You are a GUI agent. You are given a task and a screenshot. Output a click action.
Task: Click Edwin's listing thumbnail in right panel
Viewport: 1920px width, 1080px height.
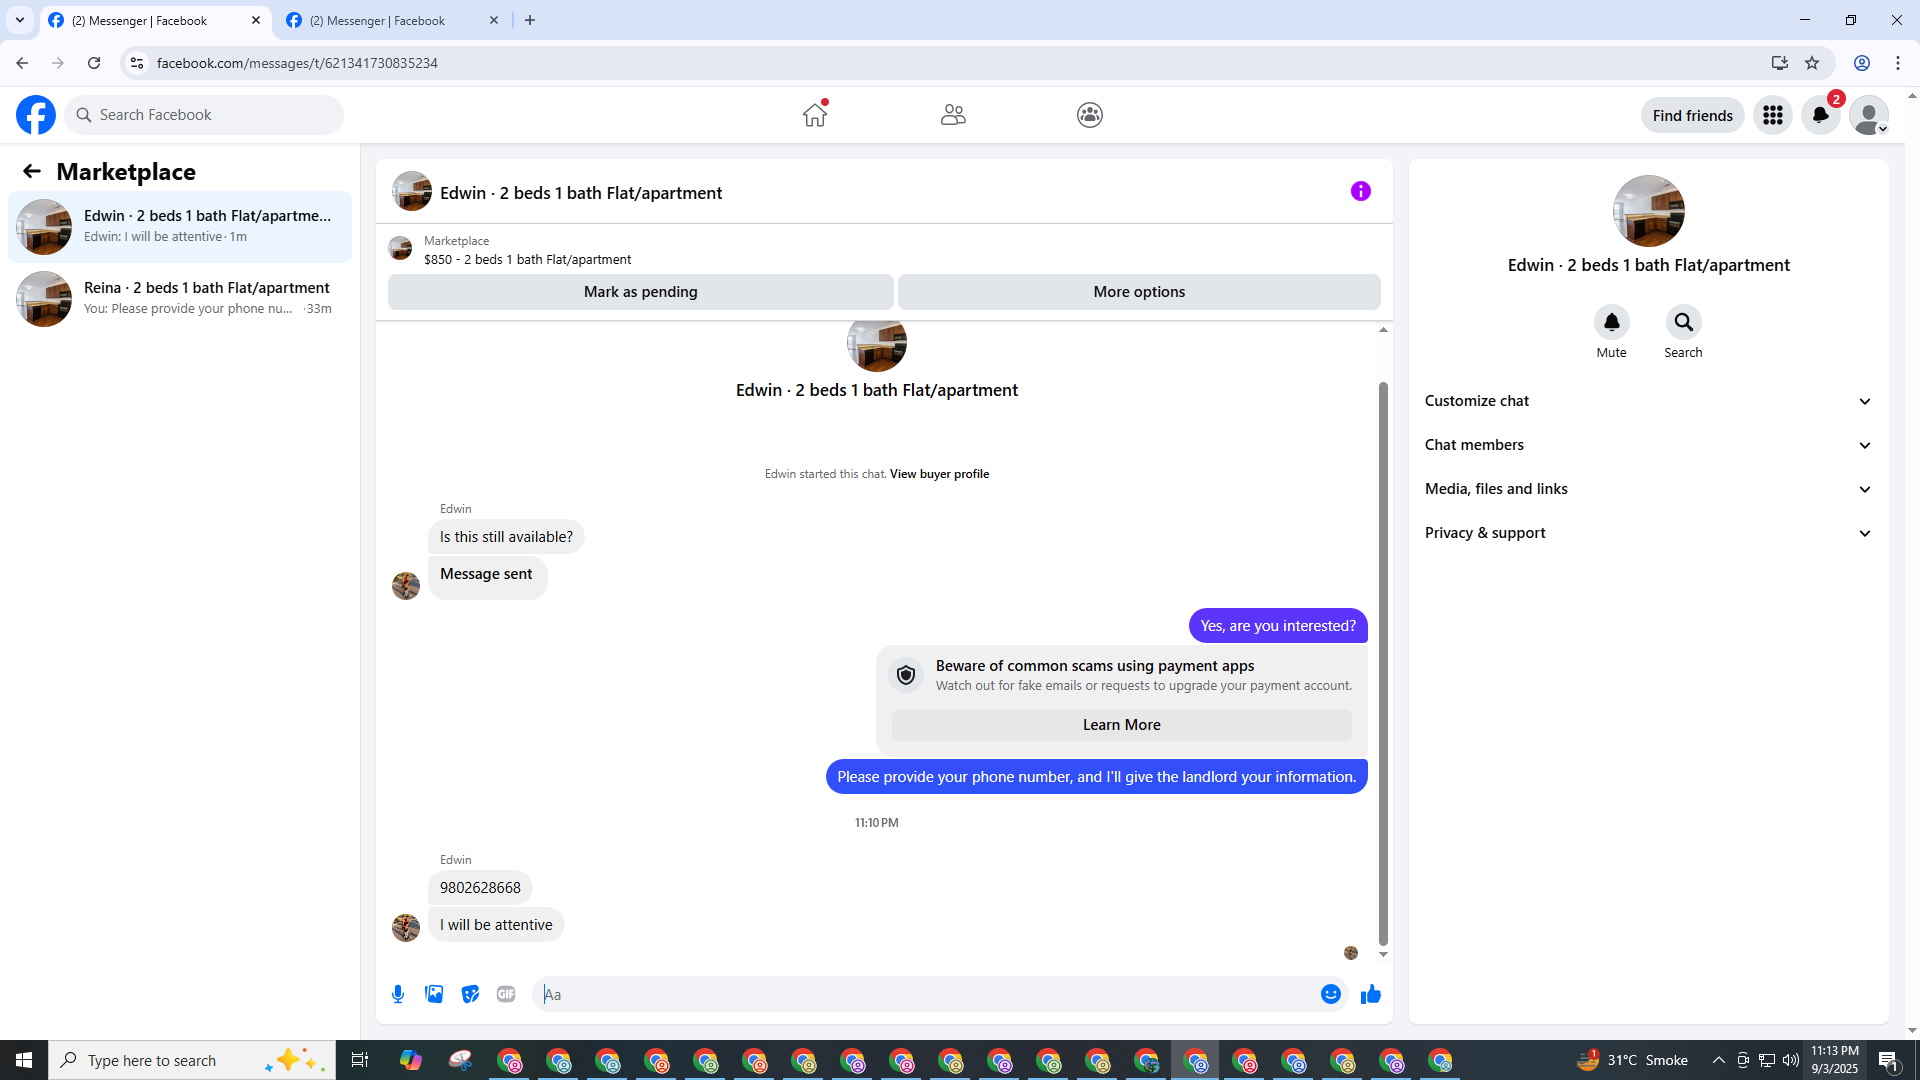point(1649,211)
